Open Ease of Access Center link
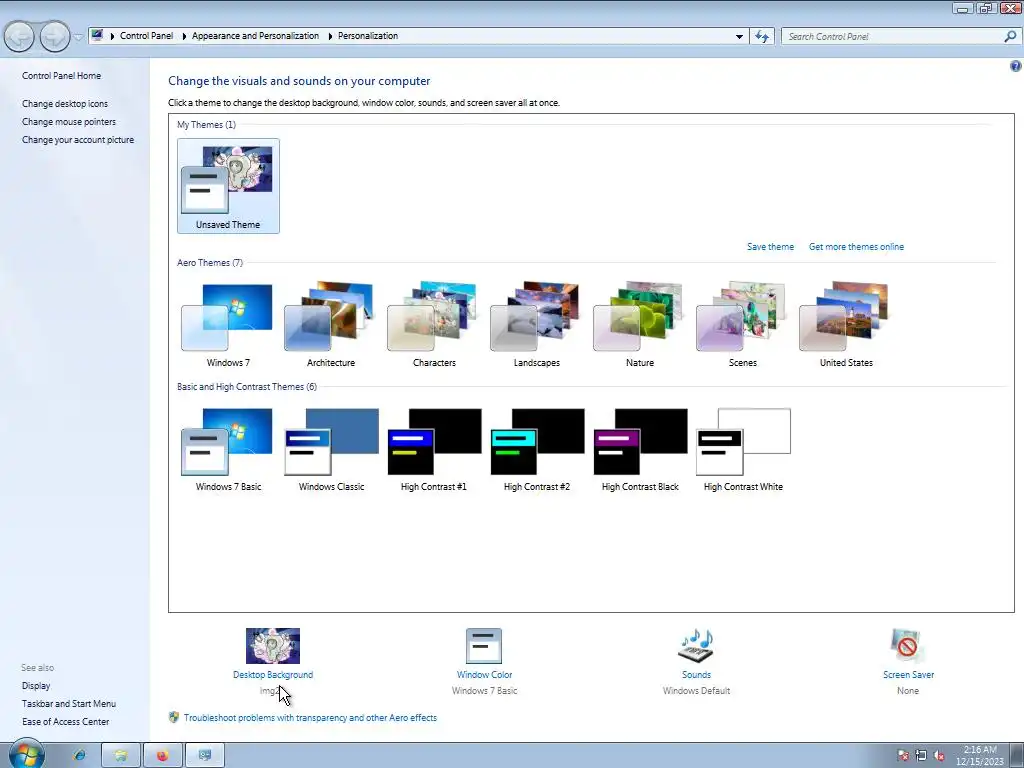1024x768 pixels. coord(65,722)
